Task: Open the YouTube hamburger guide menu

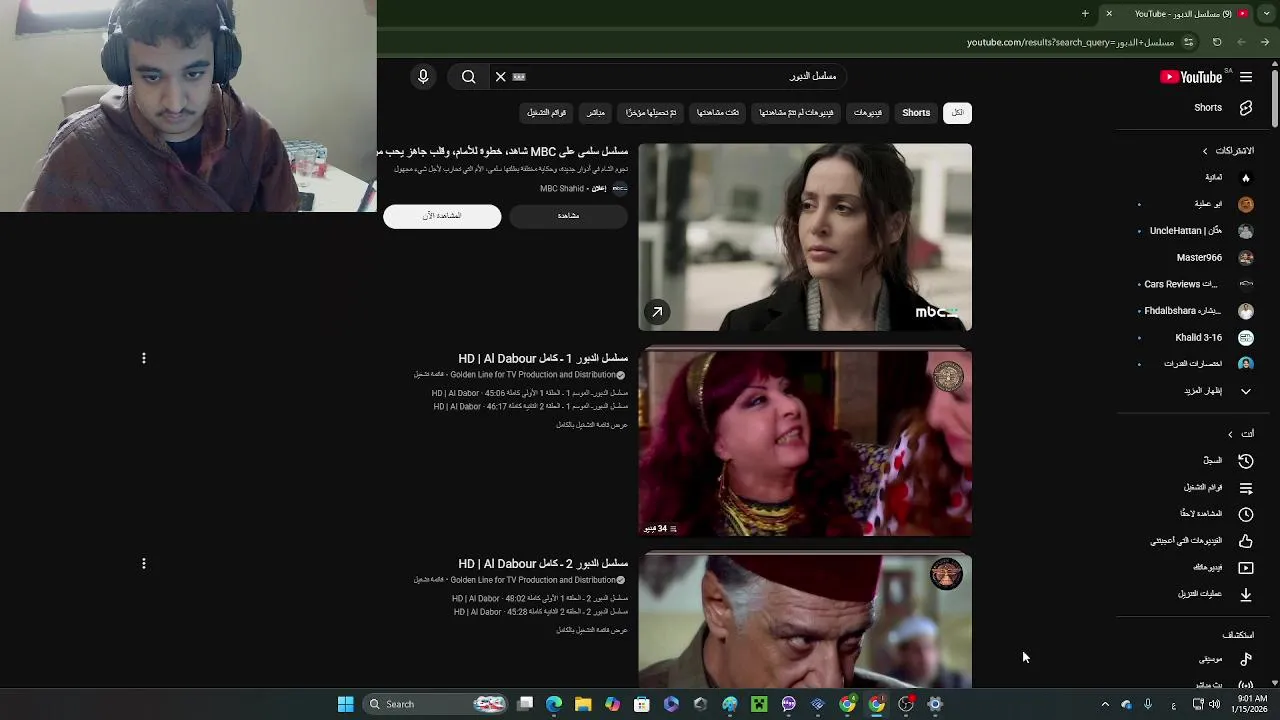Action: [x=1246, y=77]
